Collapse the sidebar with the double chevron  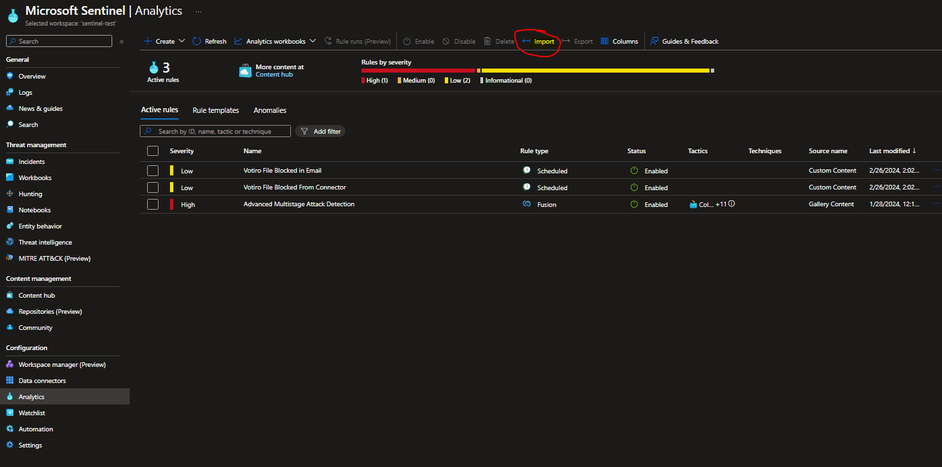122,41
